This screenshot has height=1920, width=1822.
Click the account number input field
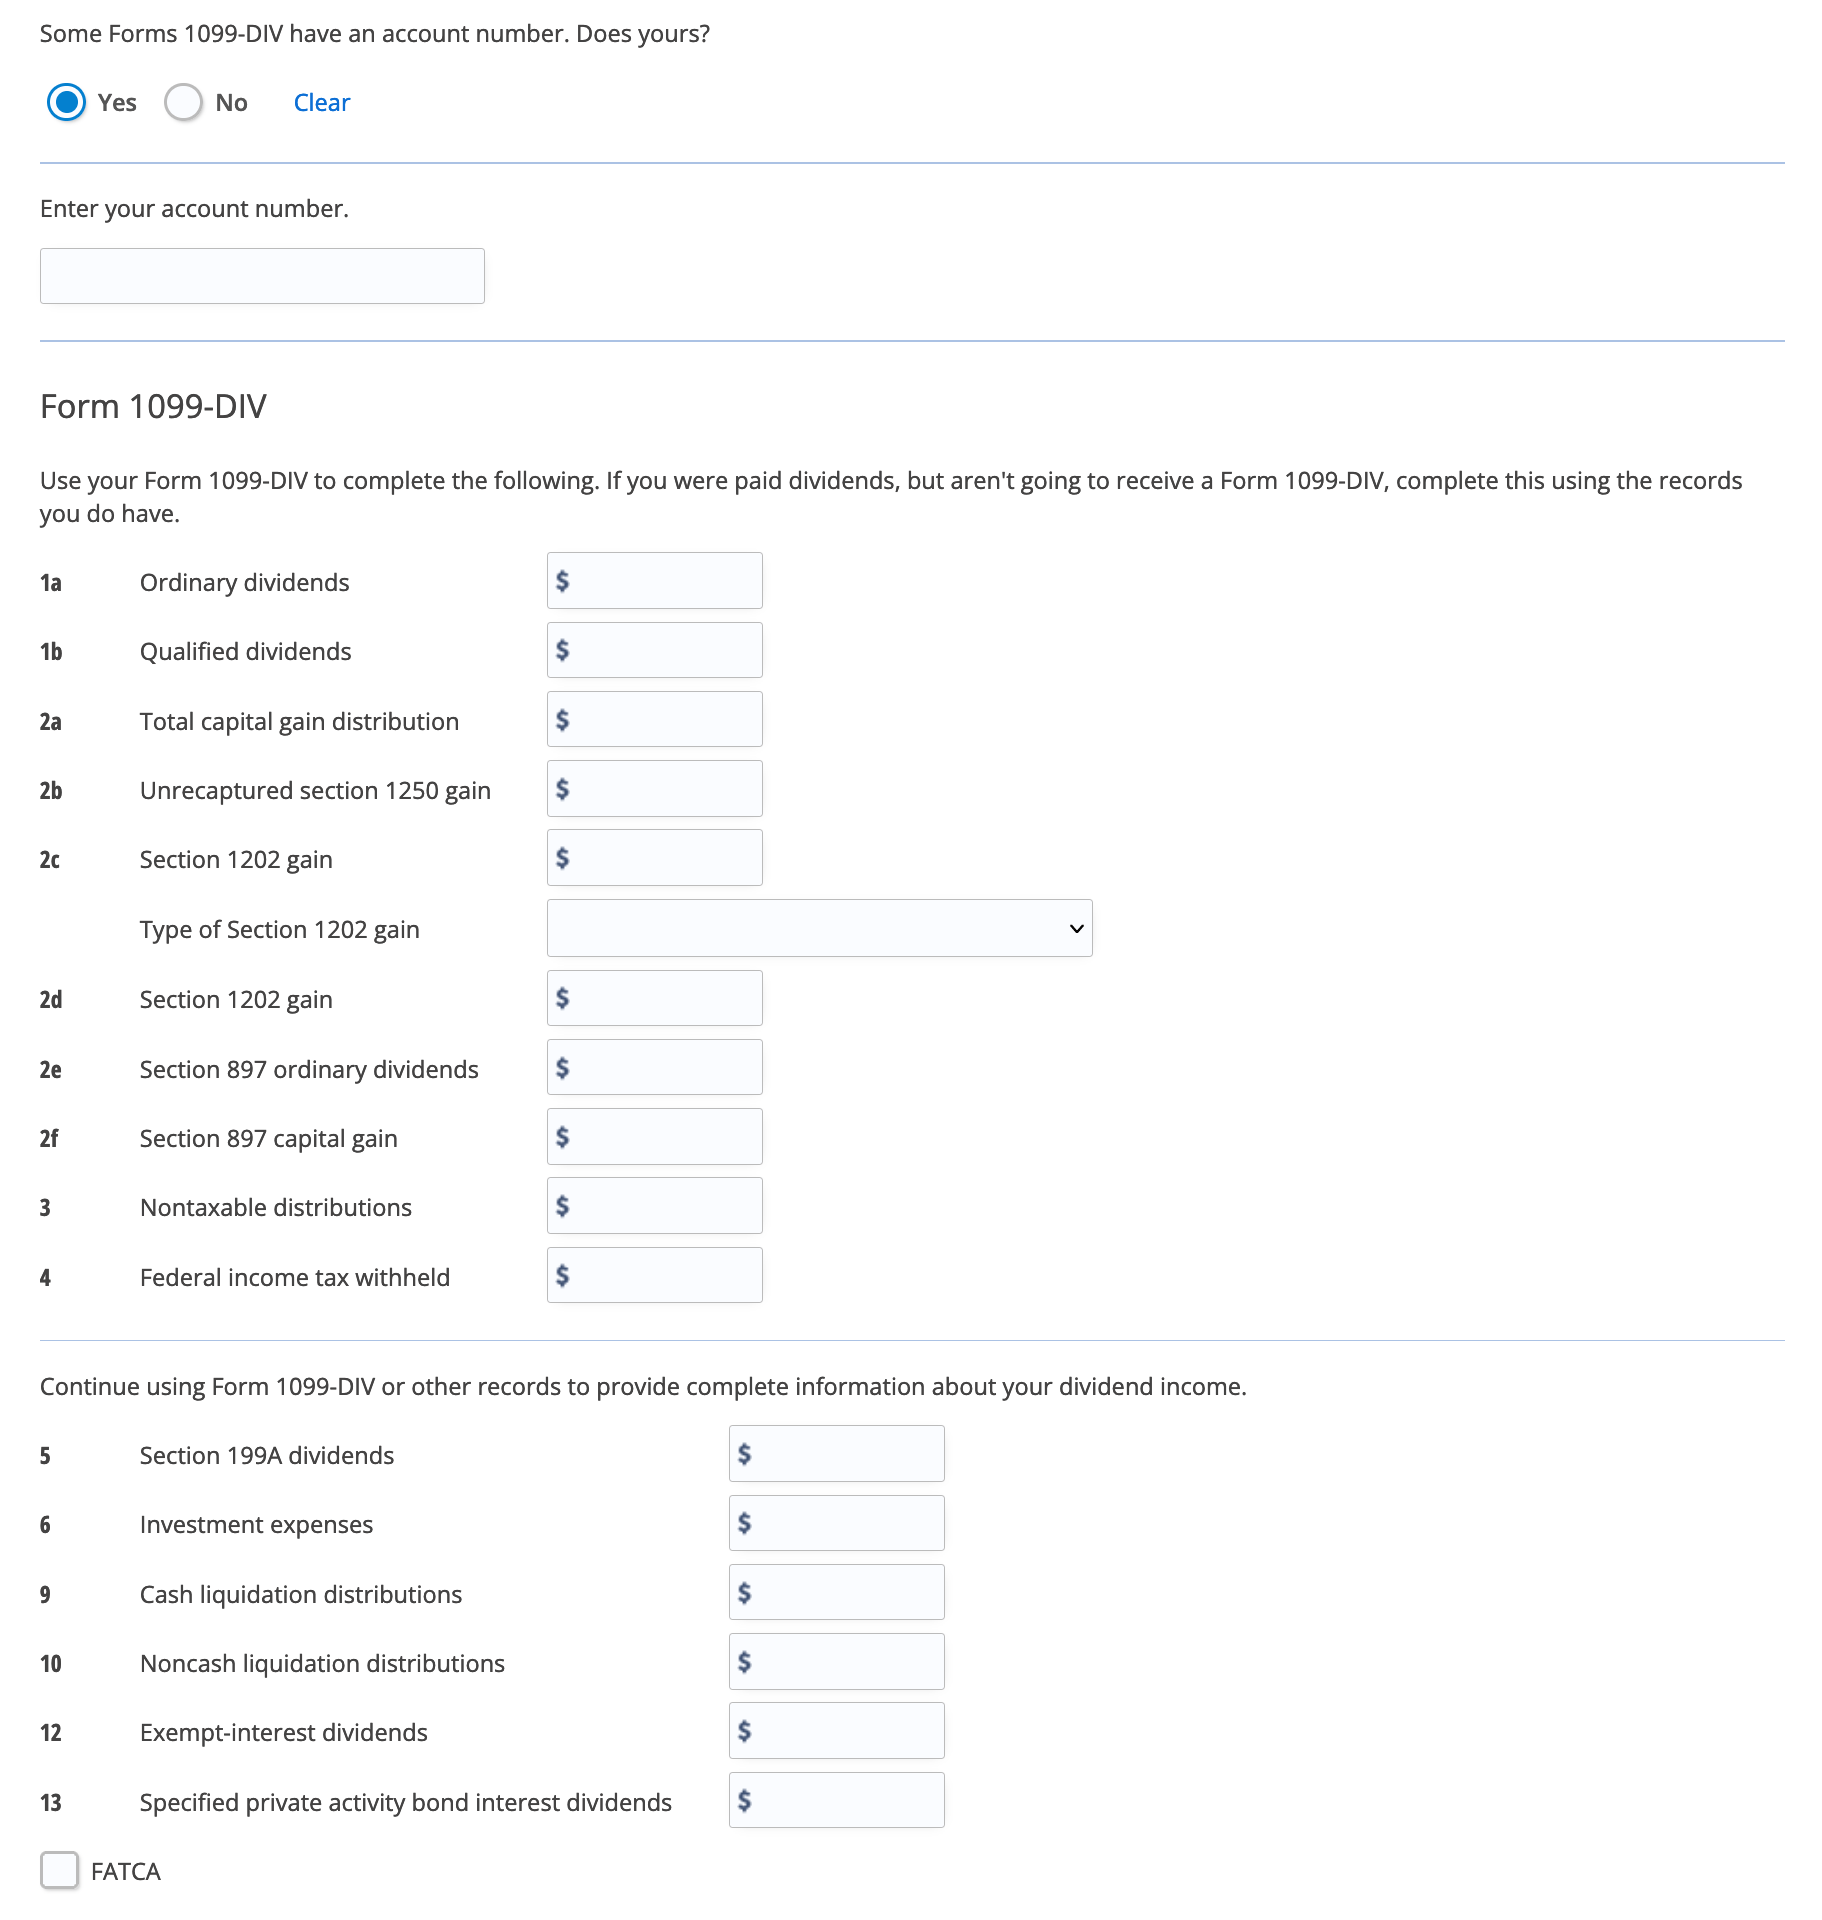262,276
